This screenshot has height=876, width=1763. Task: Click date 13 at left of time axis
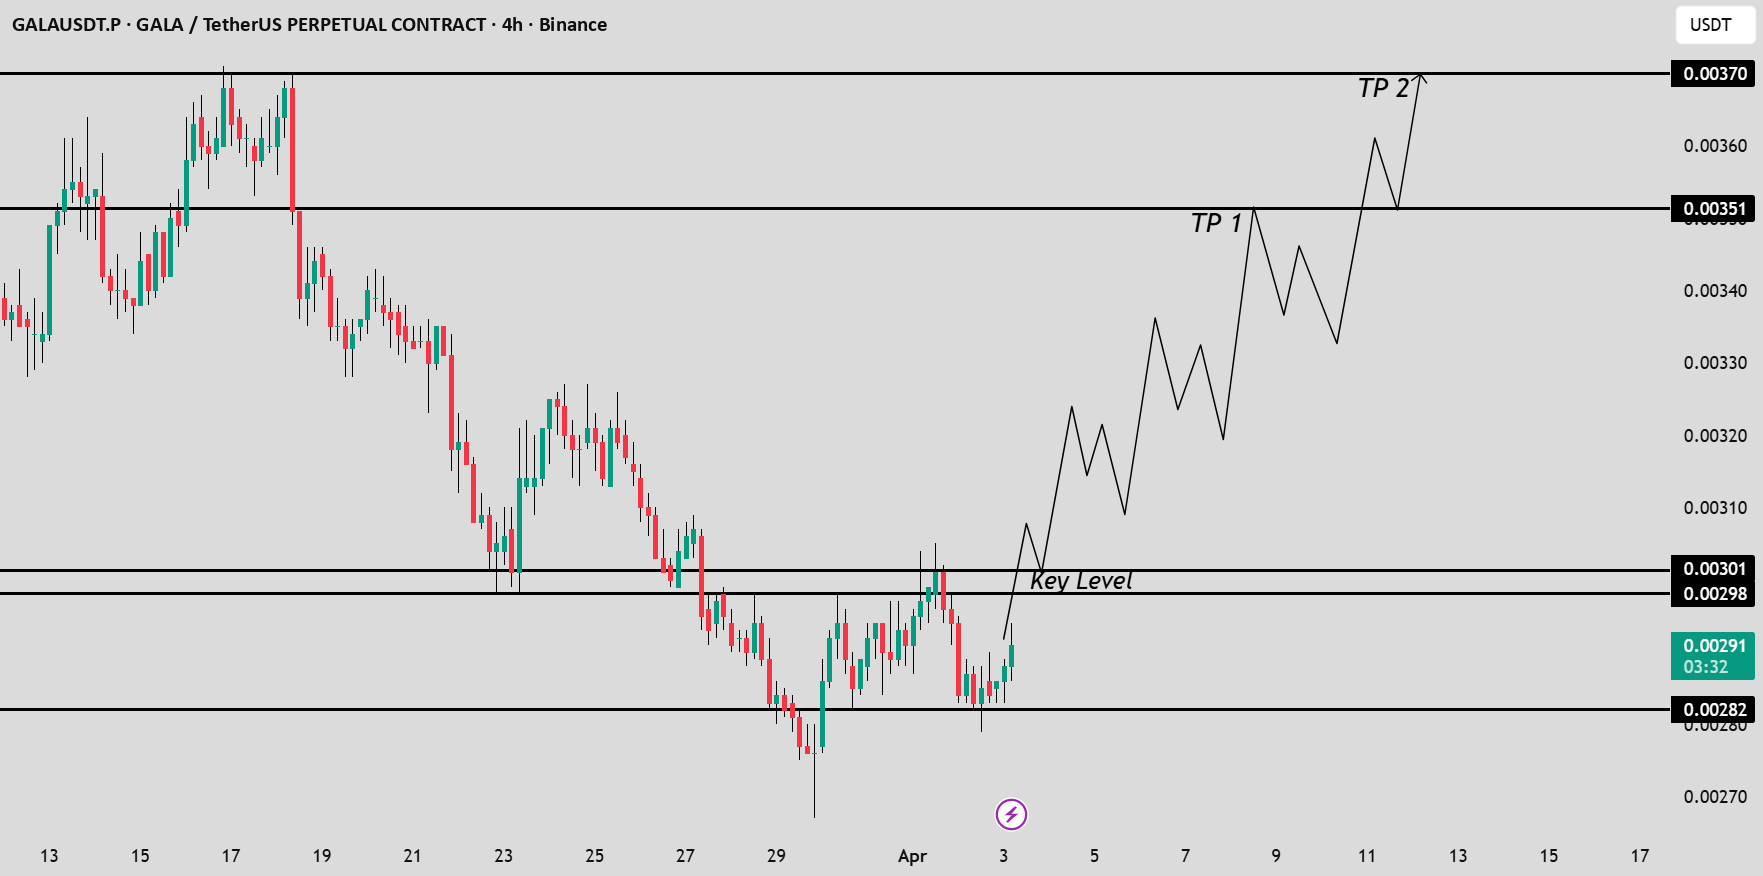(49, 856)
